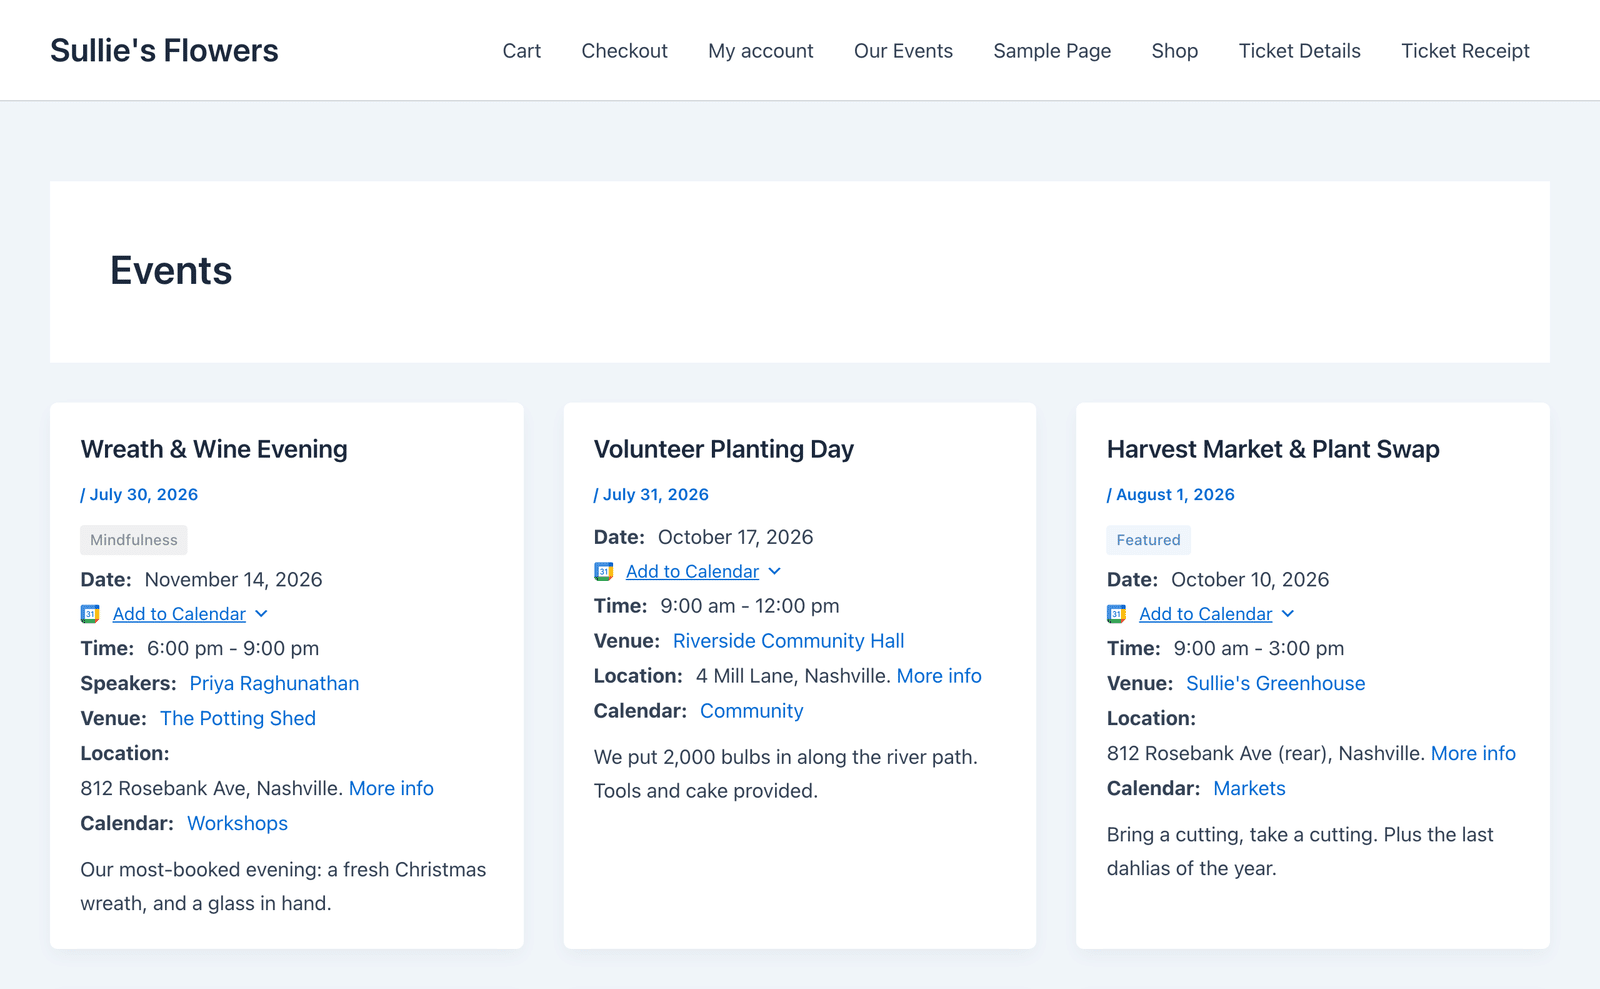Select the Mindfulness tag badge
Viewport: 1600px width, 989px height.
pos(134,540)
